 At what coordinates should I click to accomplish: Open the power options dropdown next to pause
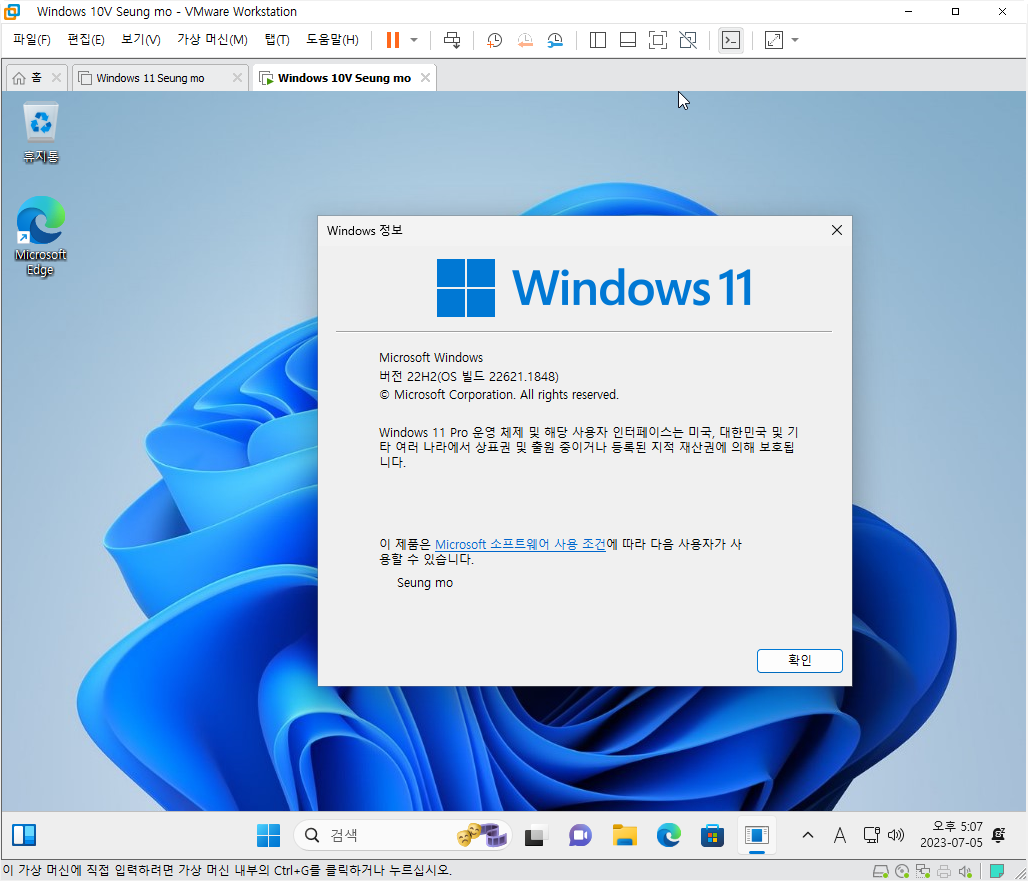click(x=414, y=40)
